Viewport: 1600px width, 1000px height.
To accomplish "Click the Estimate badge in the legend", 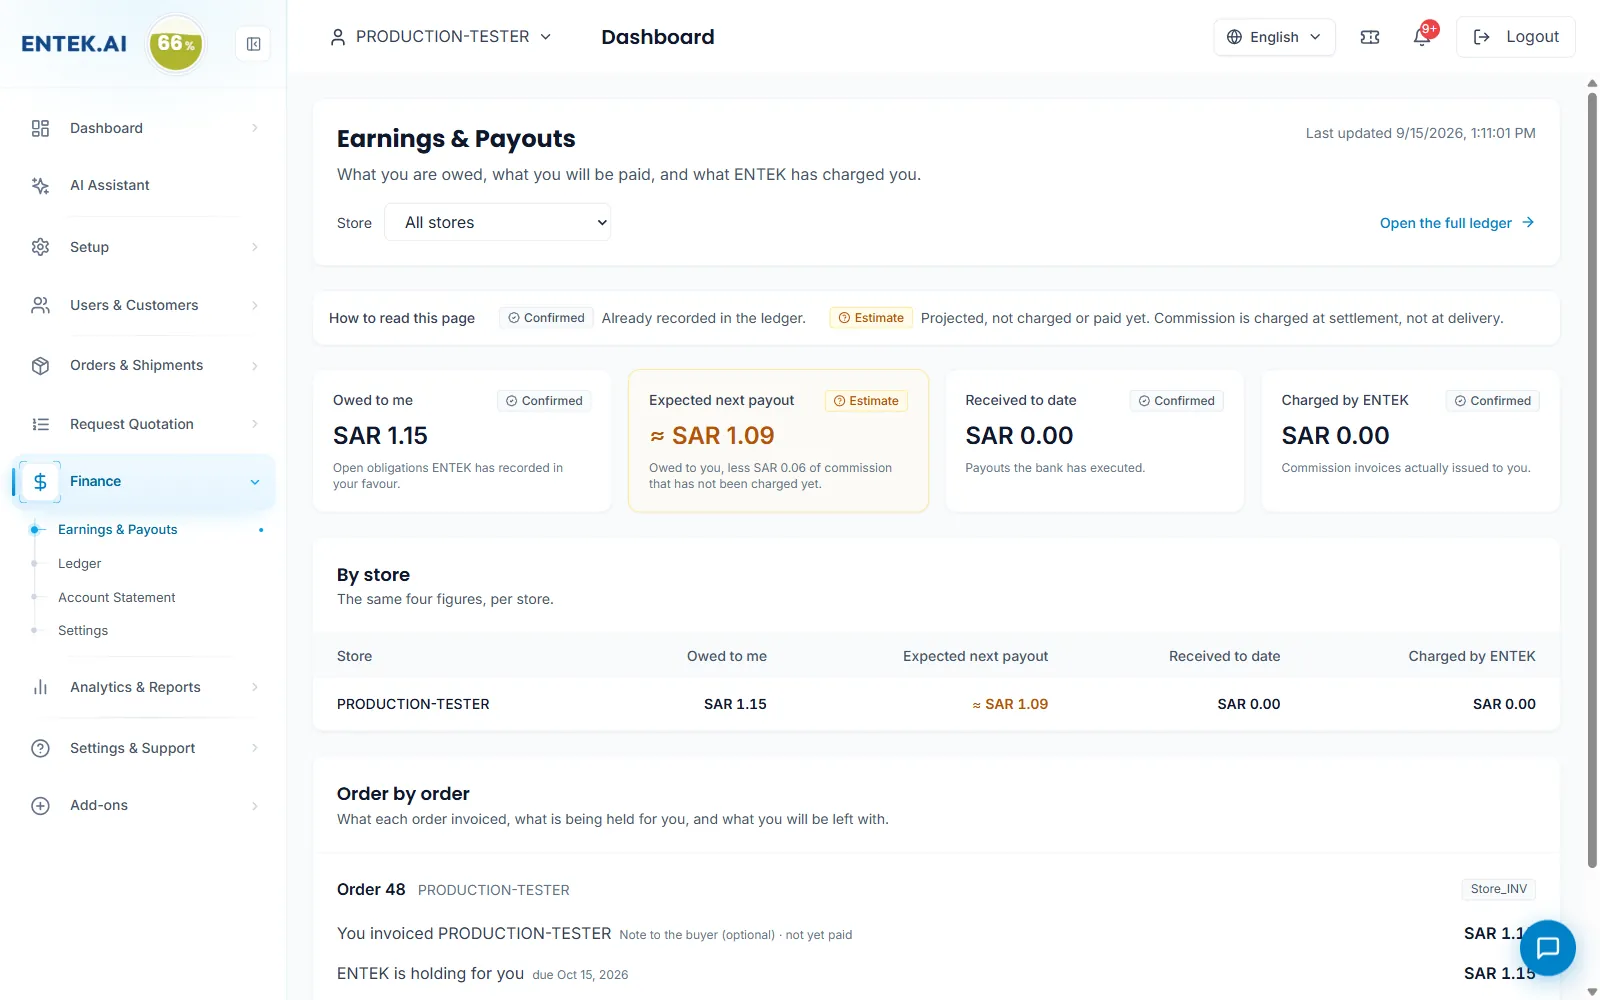I will pos(871,318).
